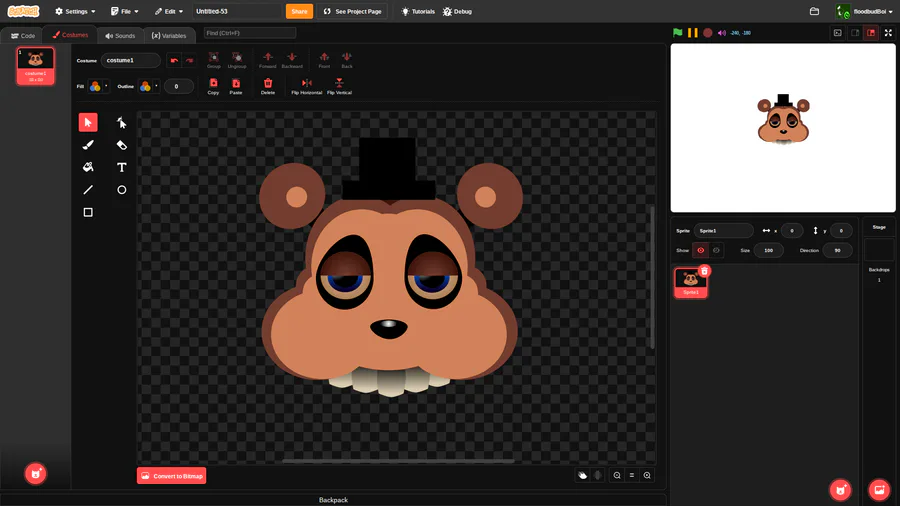The width and height of the screenshot is (900, 506).
Task: Select the Line tool
Action: [88, 190]
